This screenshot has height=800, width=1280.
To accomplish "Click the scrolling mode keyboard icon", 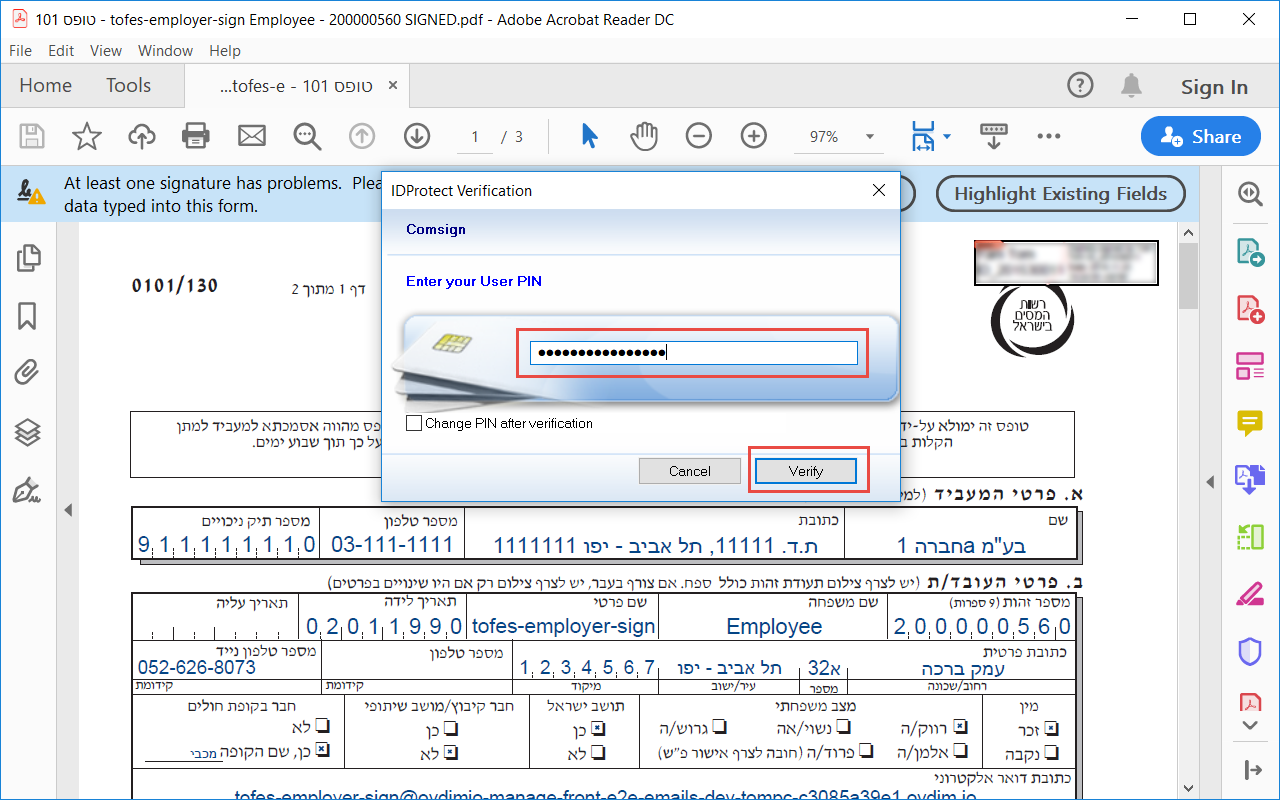I will click(x=993, y=137).
